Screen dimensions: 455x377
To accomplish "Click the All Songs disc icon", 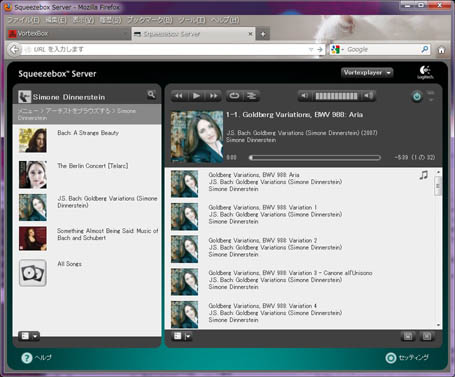I will 33,273.
